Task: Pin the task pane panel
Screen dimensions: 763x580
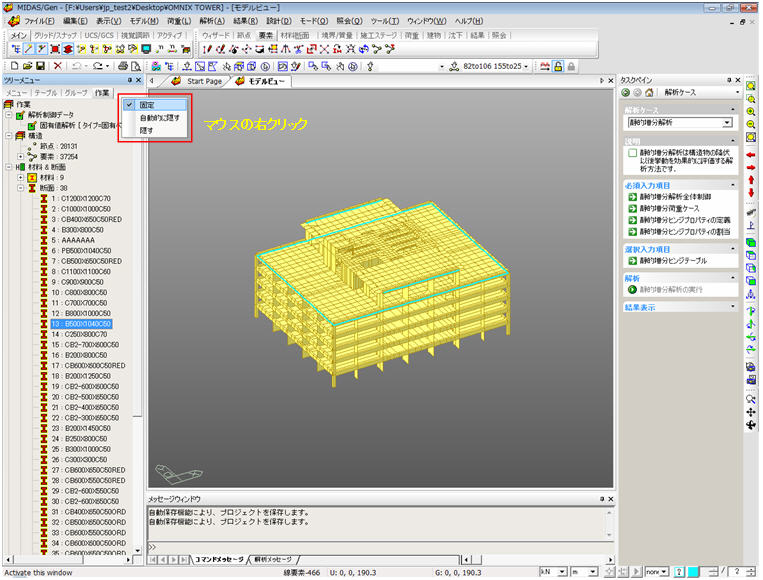Action: [729, 80]
